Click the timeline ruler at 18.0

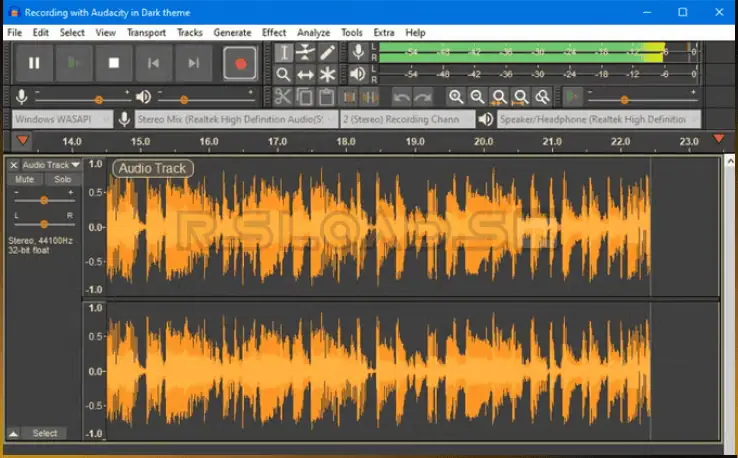[x=346, y=142]
